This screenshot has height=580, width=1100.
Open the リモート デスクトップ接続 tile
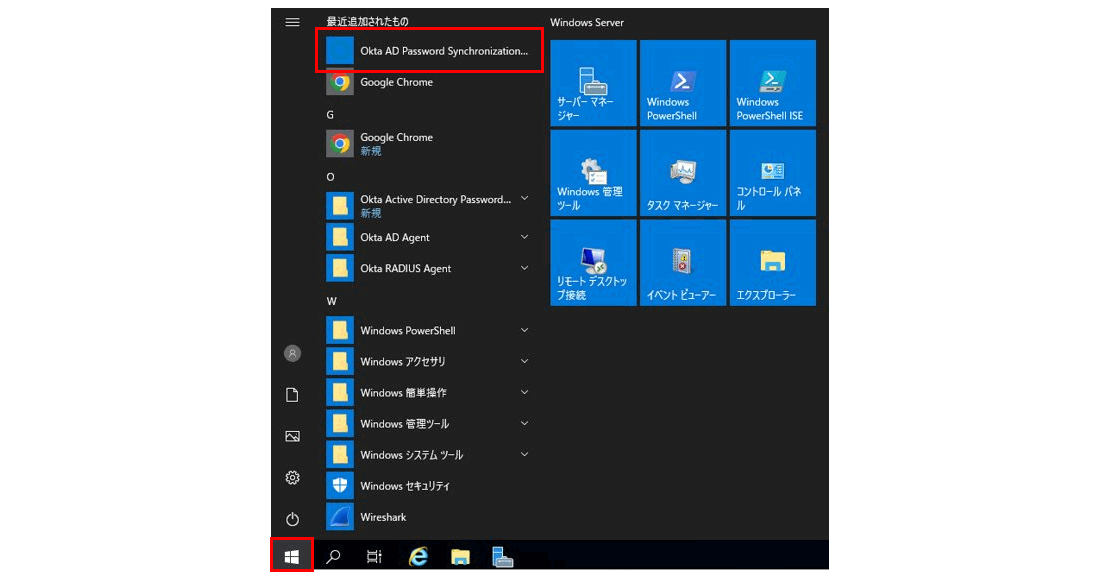[593, 262]
